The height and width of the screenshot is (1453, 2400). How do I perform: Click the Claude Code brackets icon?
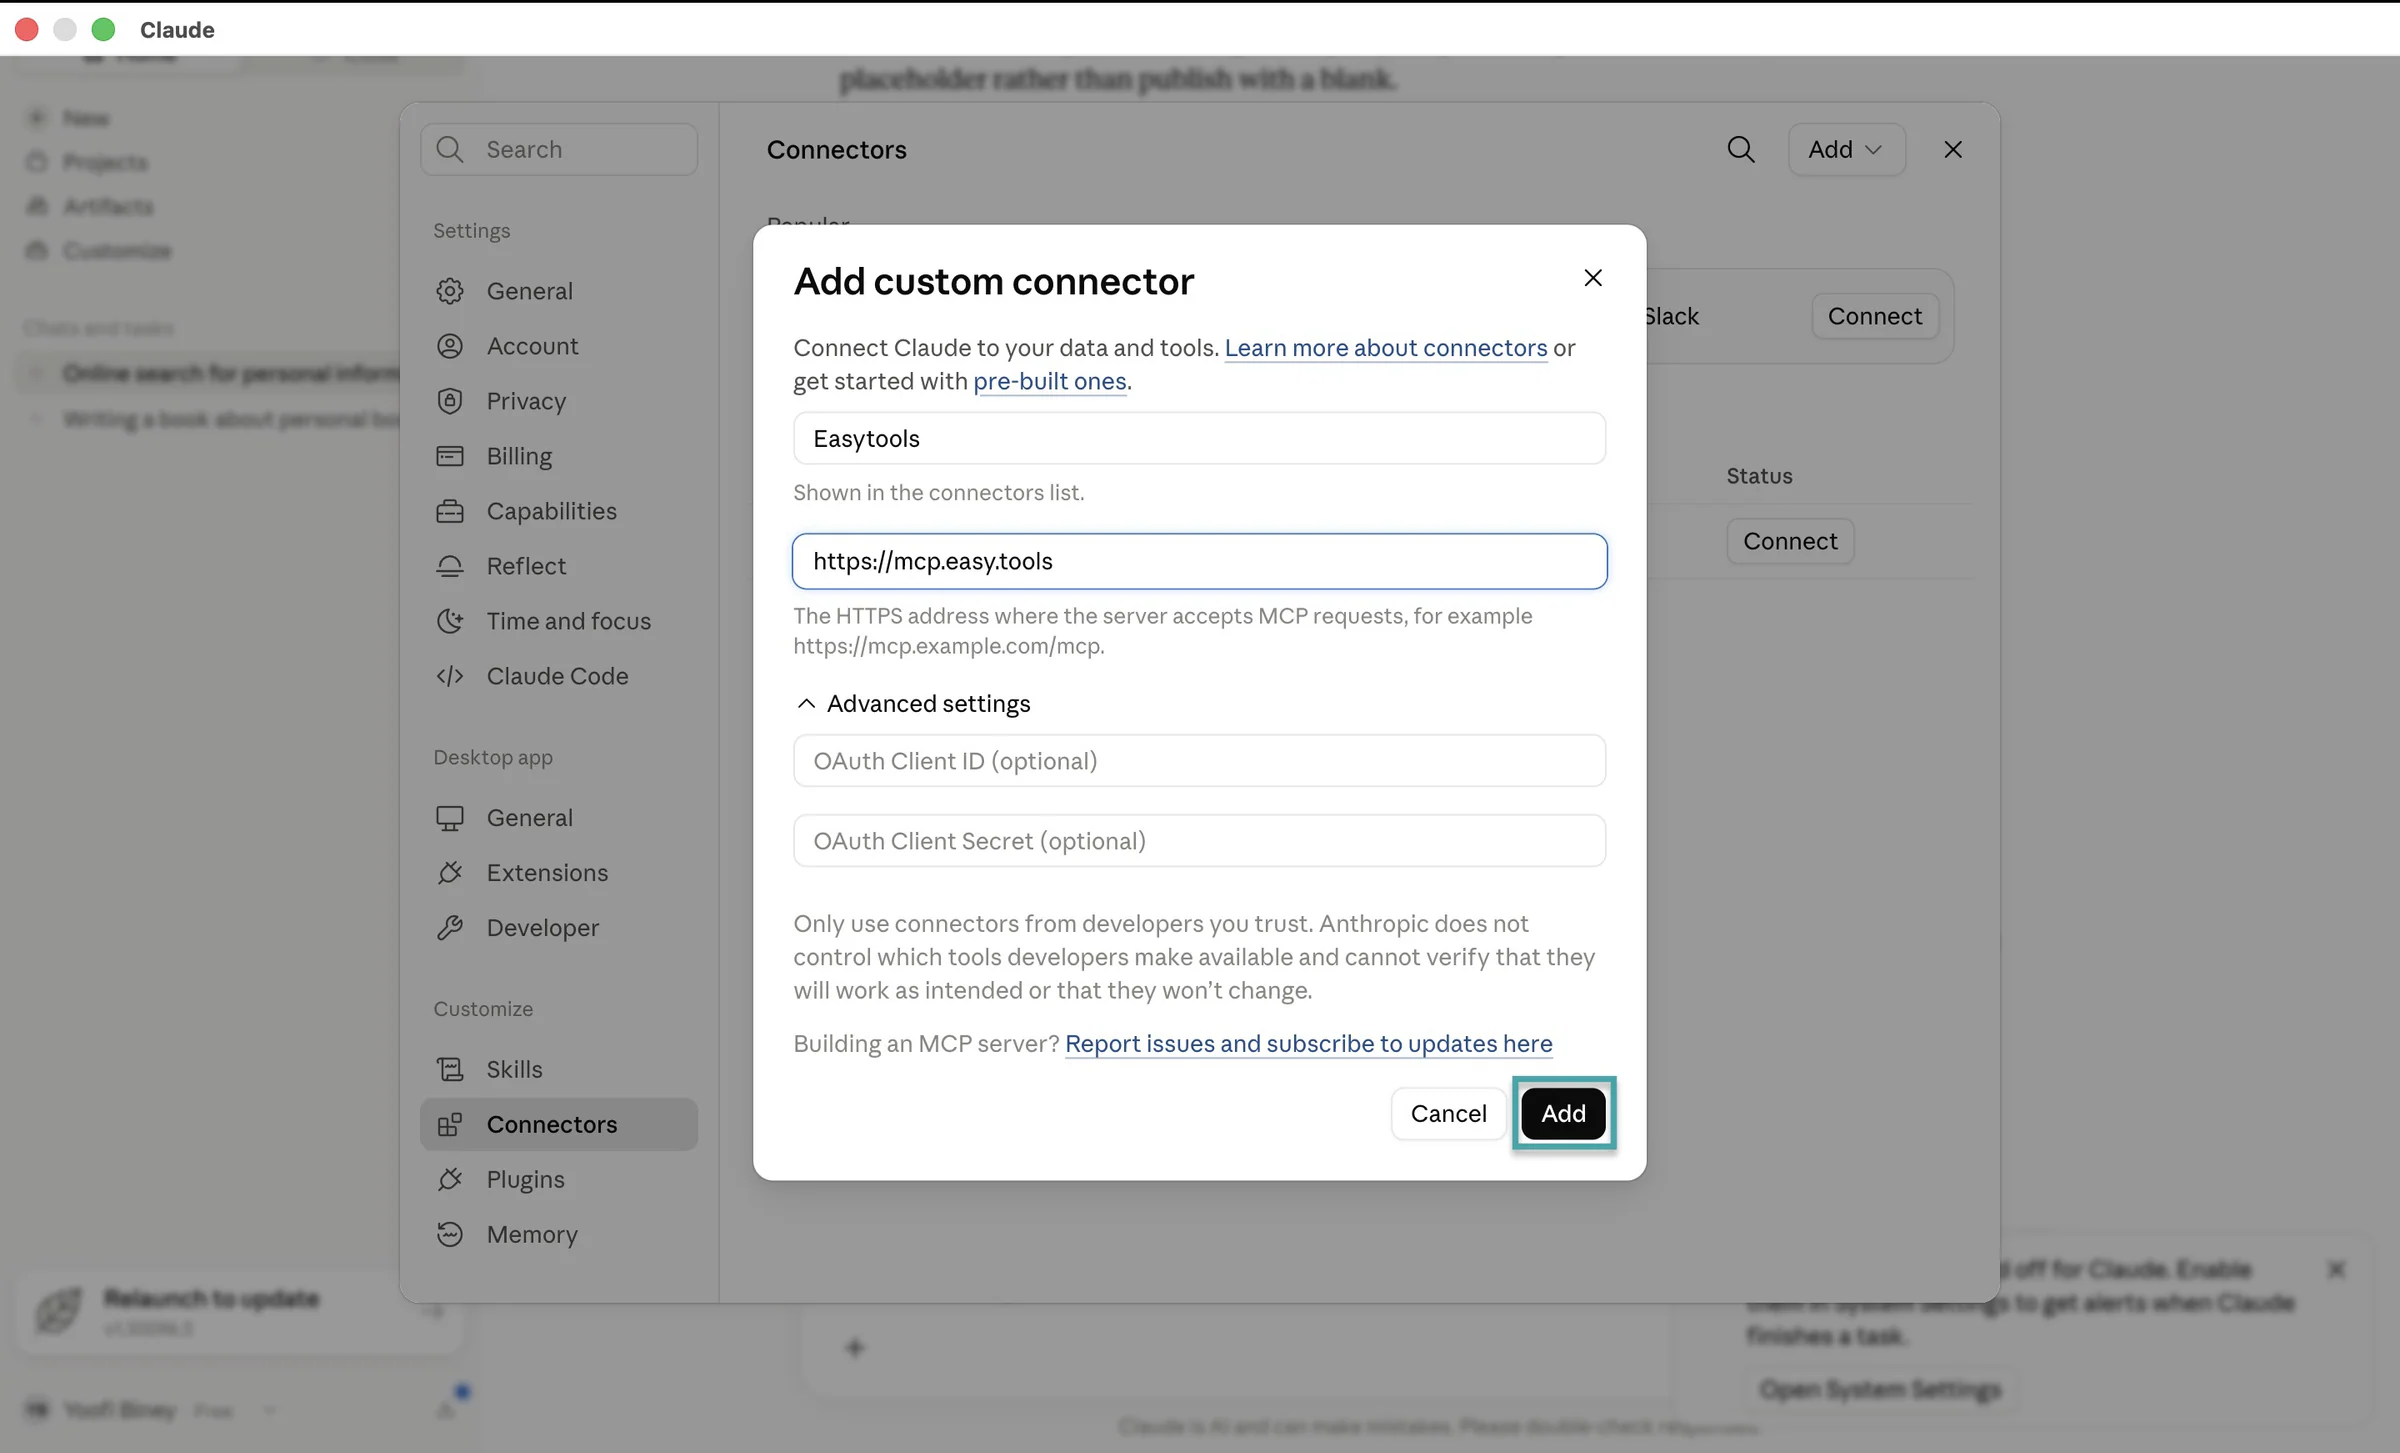click(450, 676)
